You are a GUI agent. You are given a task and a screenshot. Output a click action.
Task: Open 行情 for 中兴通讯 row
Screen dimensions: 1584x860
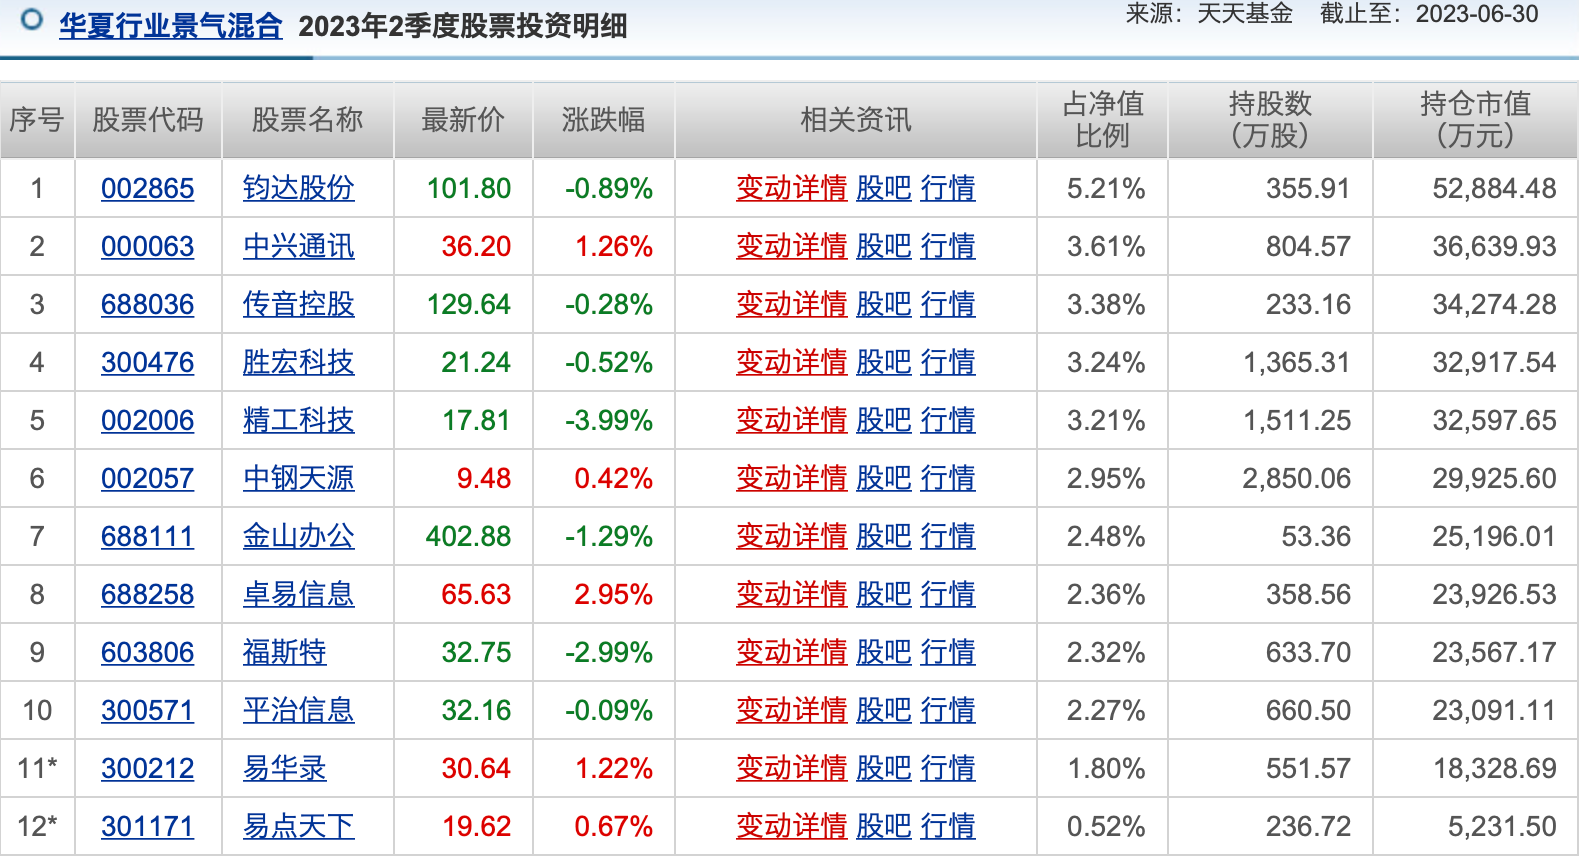tap(948, 247)
